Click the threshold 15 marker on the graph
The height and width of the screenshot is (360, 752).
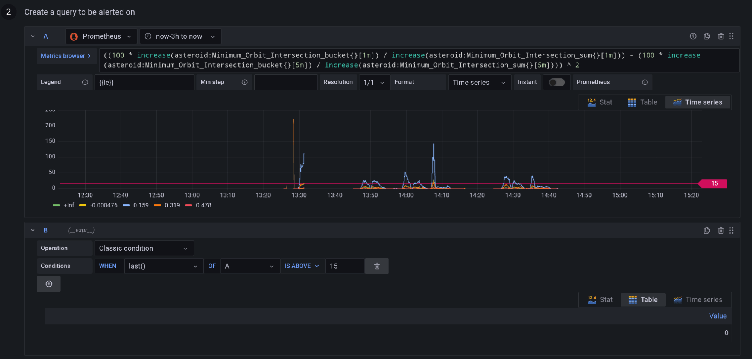[x=712, y=184]
